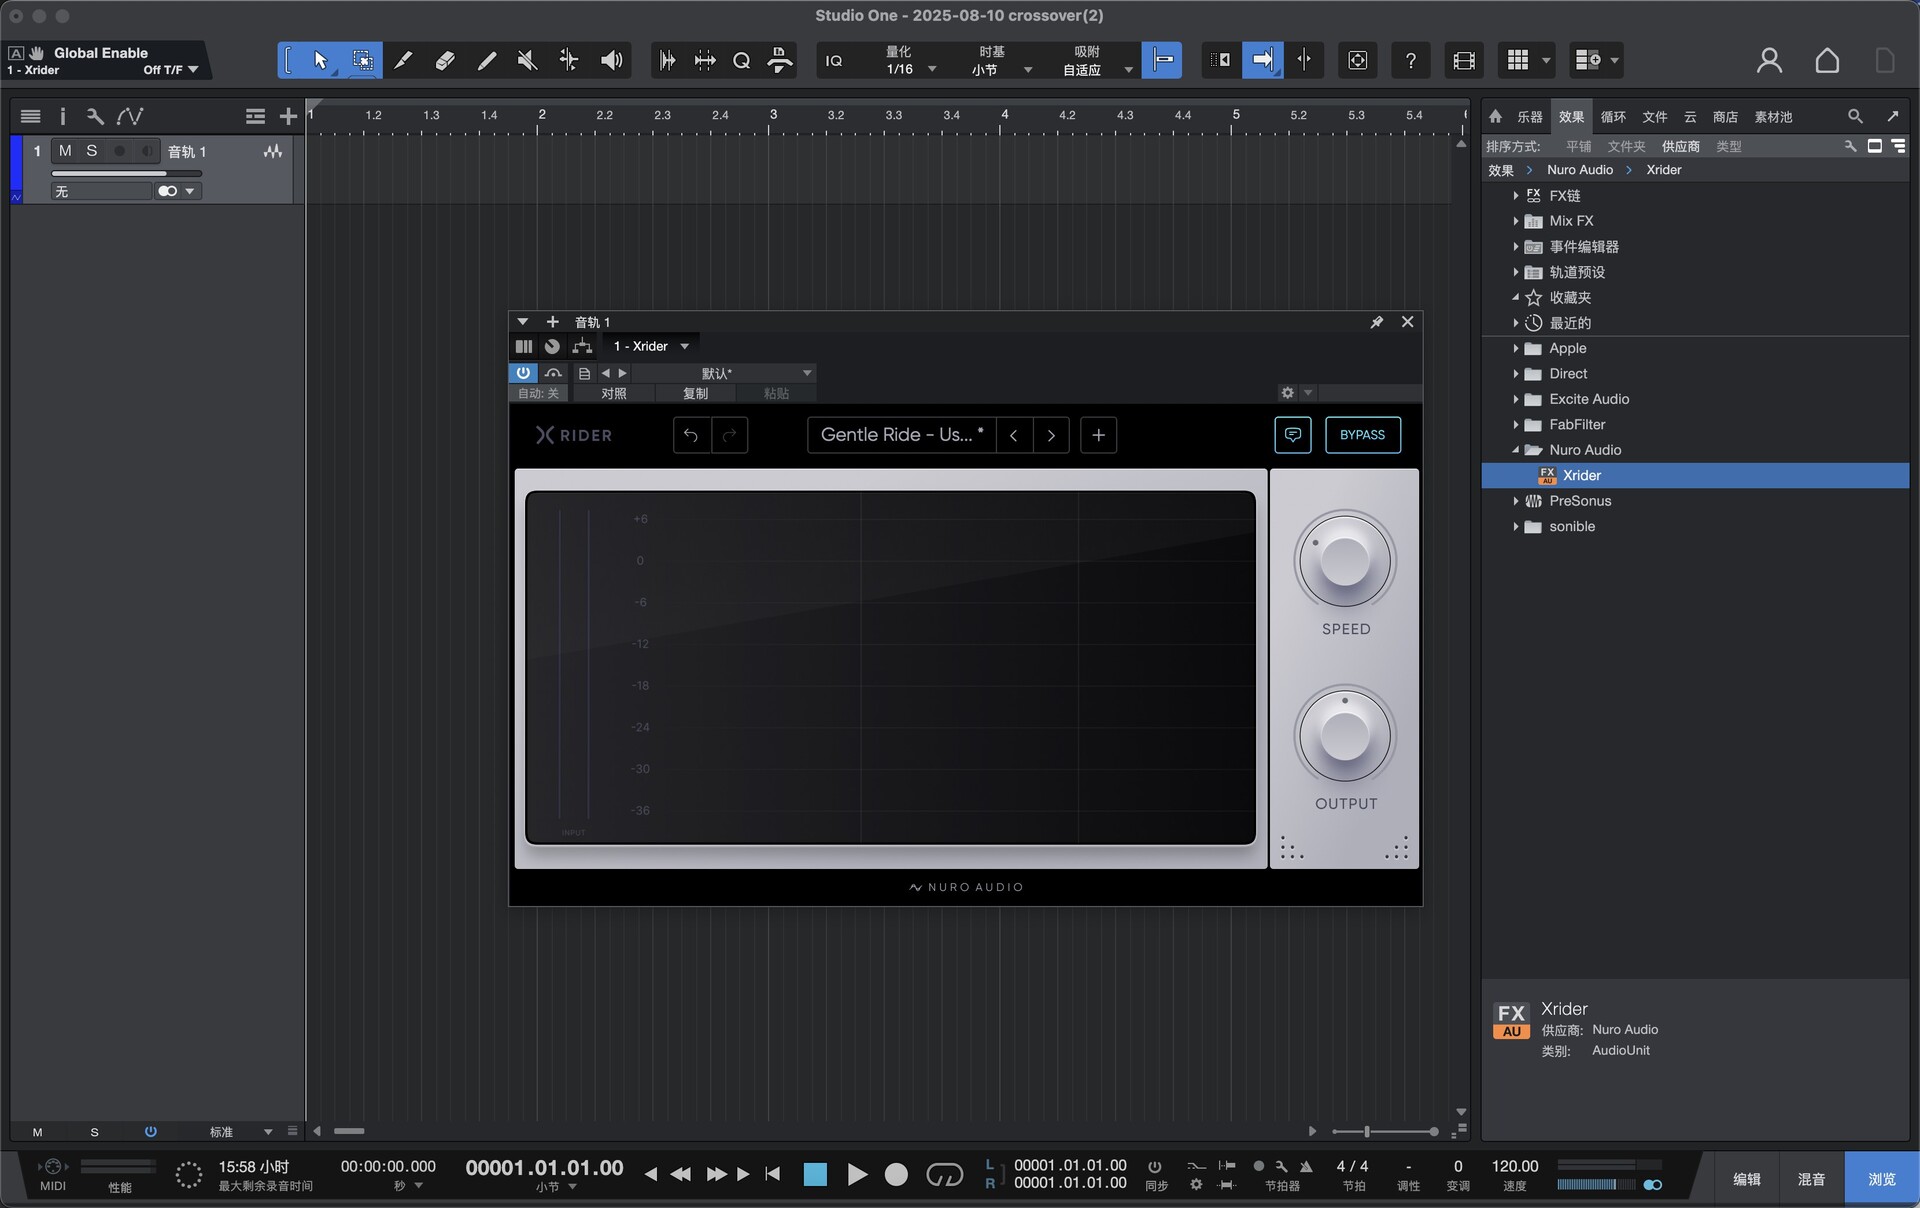
Task: Open the 编辑 editor view
Action: 1746,1179
